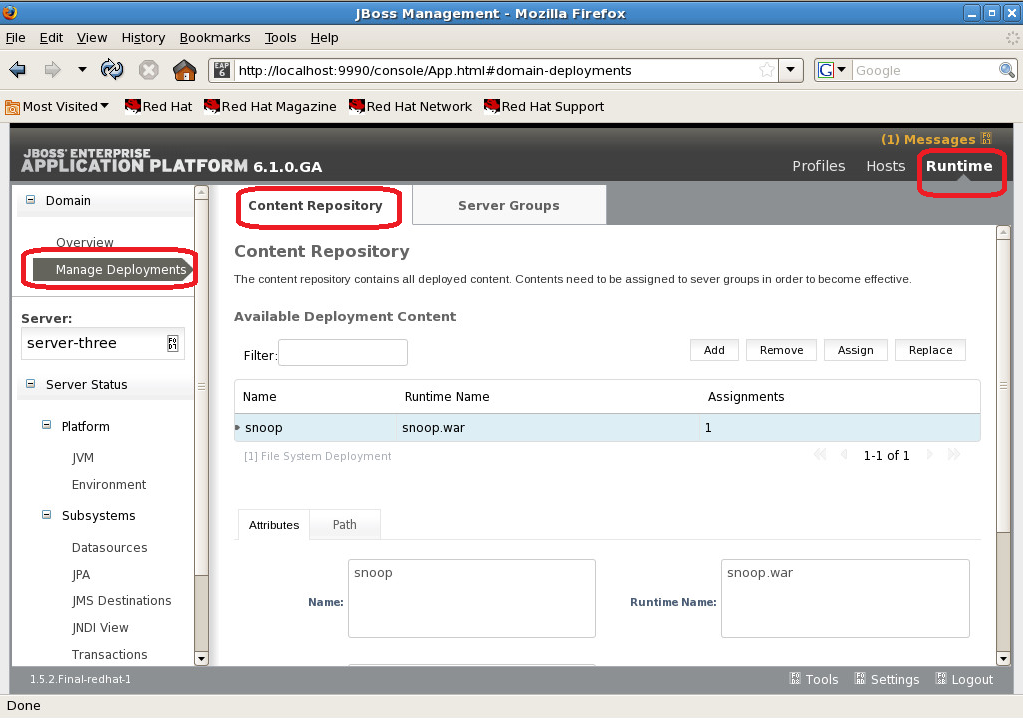This screenshot has height=718, width=1023.
Task: Open the History menu
Action: tap(143, 38)
